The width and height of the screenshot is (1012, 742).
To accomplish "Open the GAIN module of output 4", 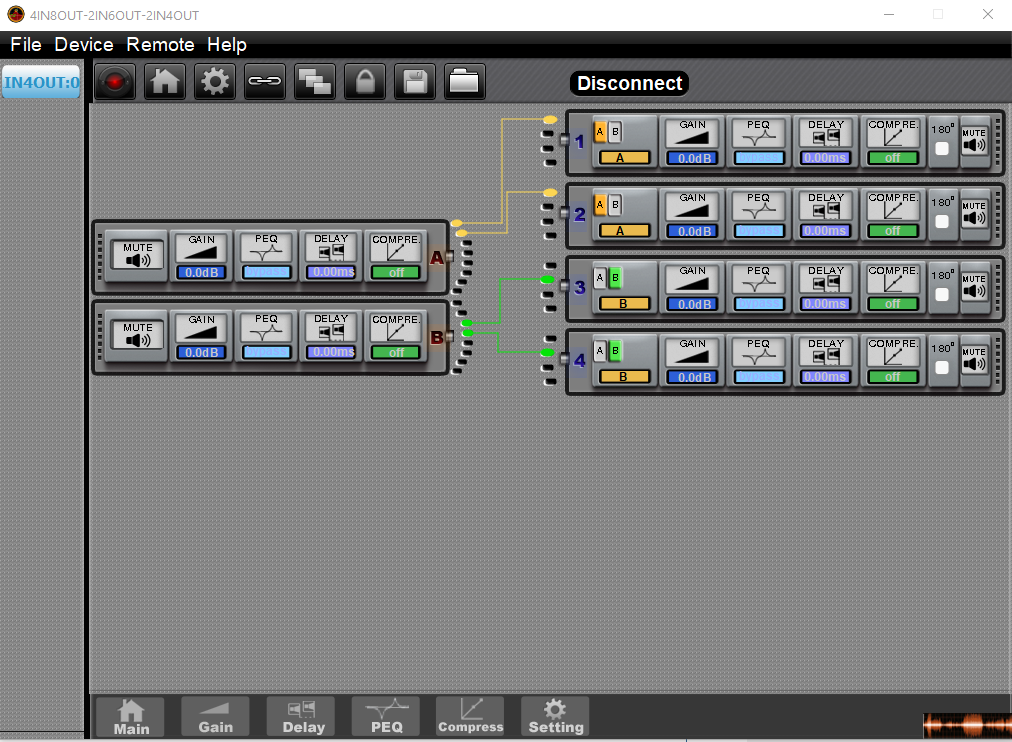I will pos(693,360).
